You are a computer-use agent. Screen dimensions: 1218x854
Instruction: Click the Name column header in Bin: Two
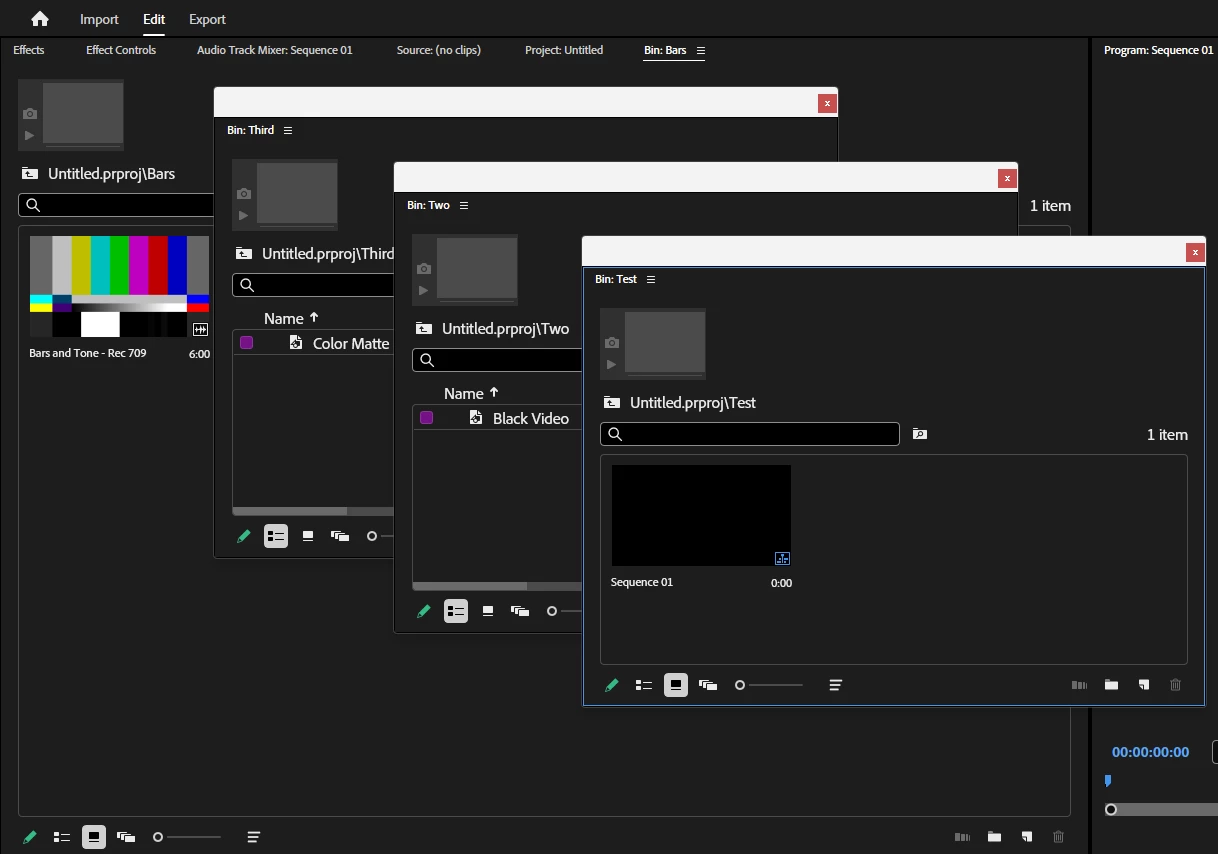point(464,393)
